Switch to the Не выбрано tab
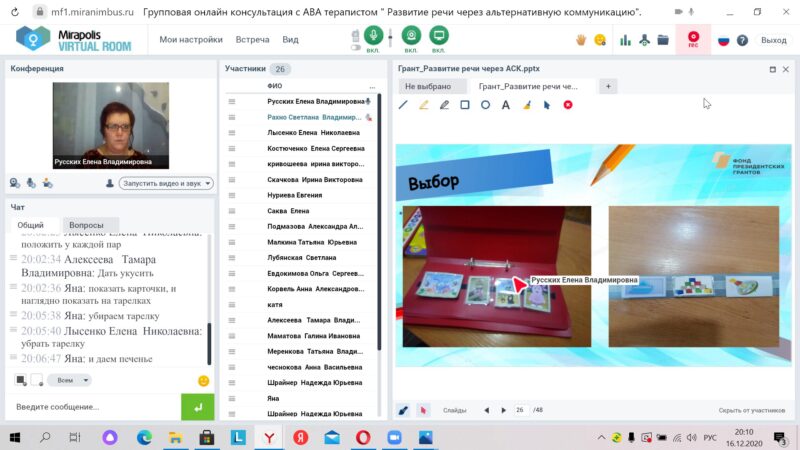 click(432, 86)
